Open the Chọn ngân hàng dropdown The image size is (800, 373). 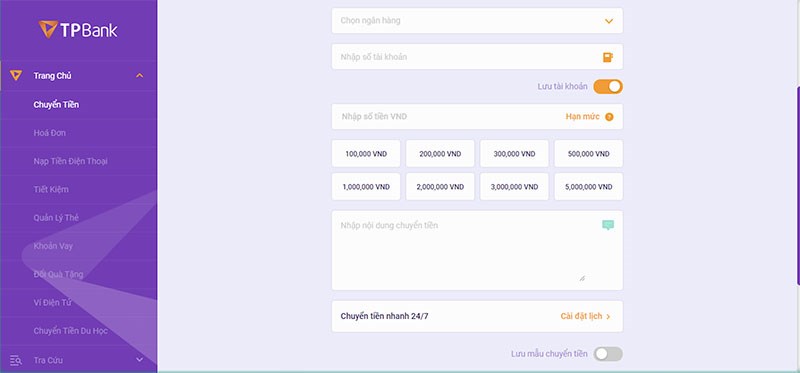click(x=477, y=21)
